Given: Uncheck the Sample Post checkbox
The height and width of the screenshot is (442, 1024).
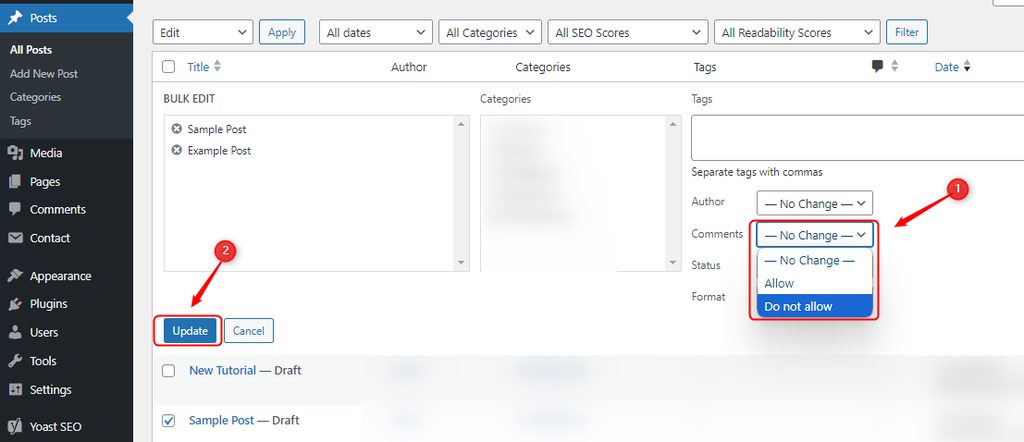Looking at the screenshot, I should click(x=168, y=420).
